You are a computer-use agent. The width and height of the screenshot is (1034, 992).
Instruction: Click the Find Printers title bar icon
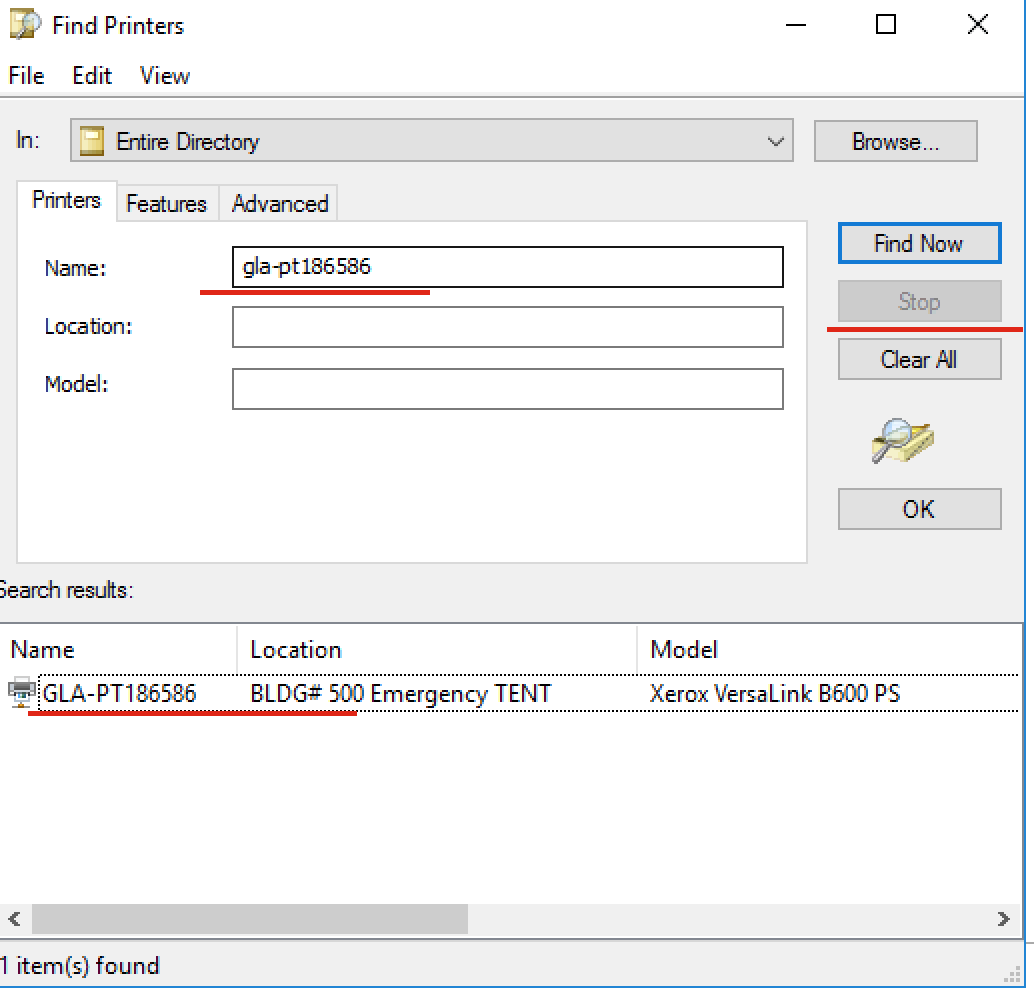25,25
